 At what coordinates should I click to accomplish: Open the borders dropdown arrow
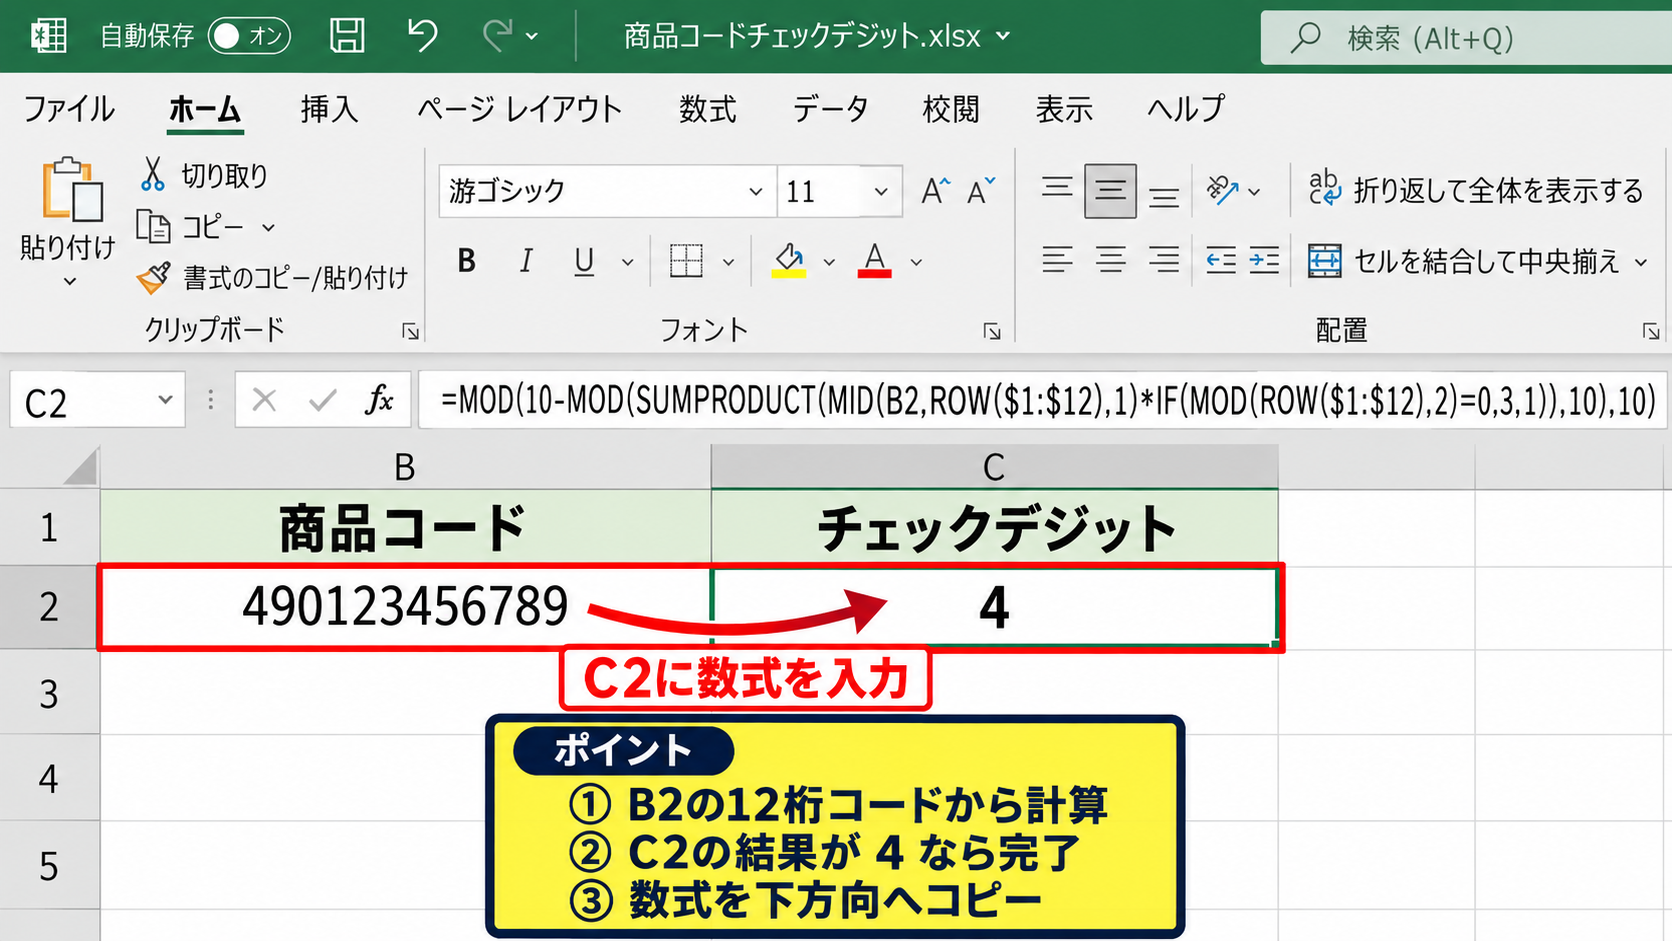pos(728,262)
